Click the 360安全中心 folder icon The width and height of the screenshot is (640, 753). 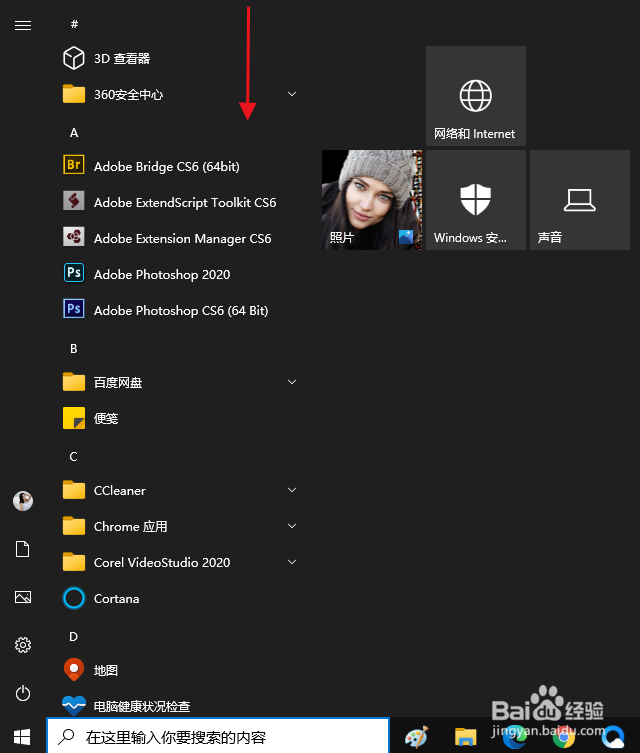click(x=73, y=94)
